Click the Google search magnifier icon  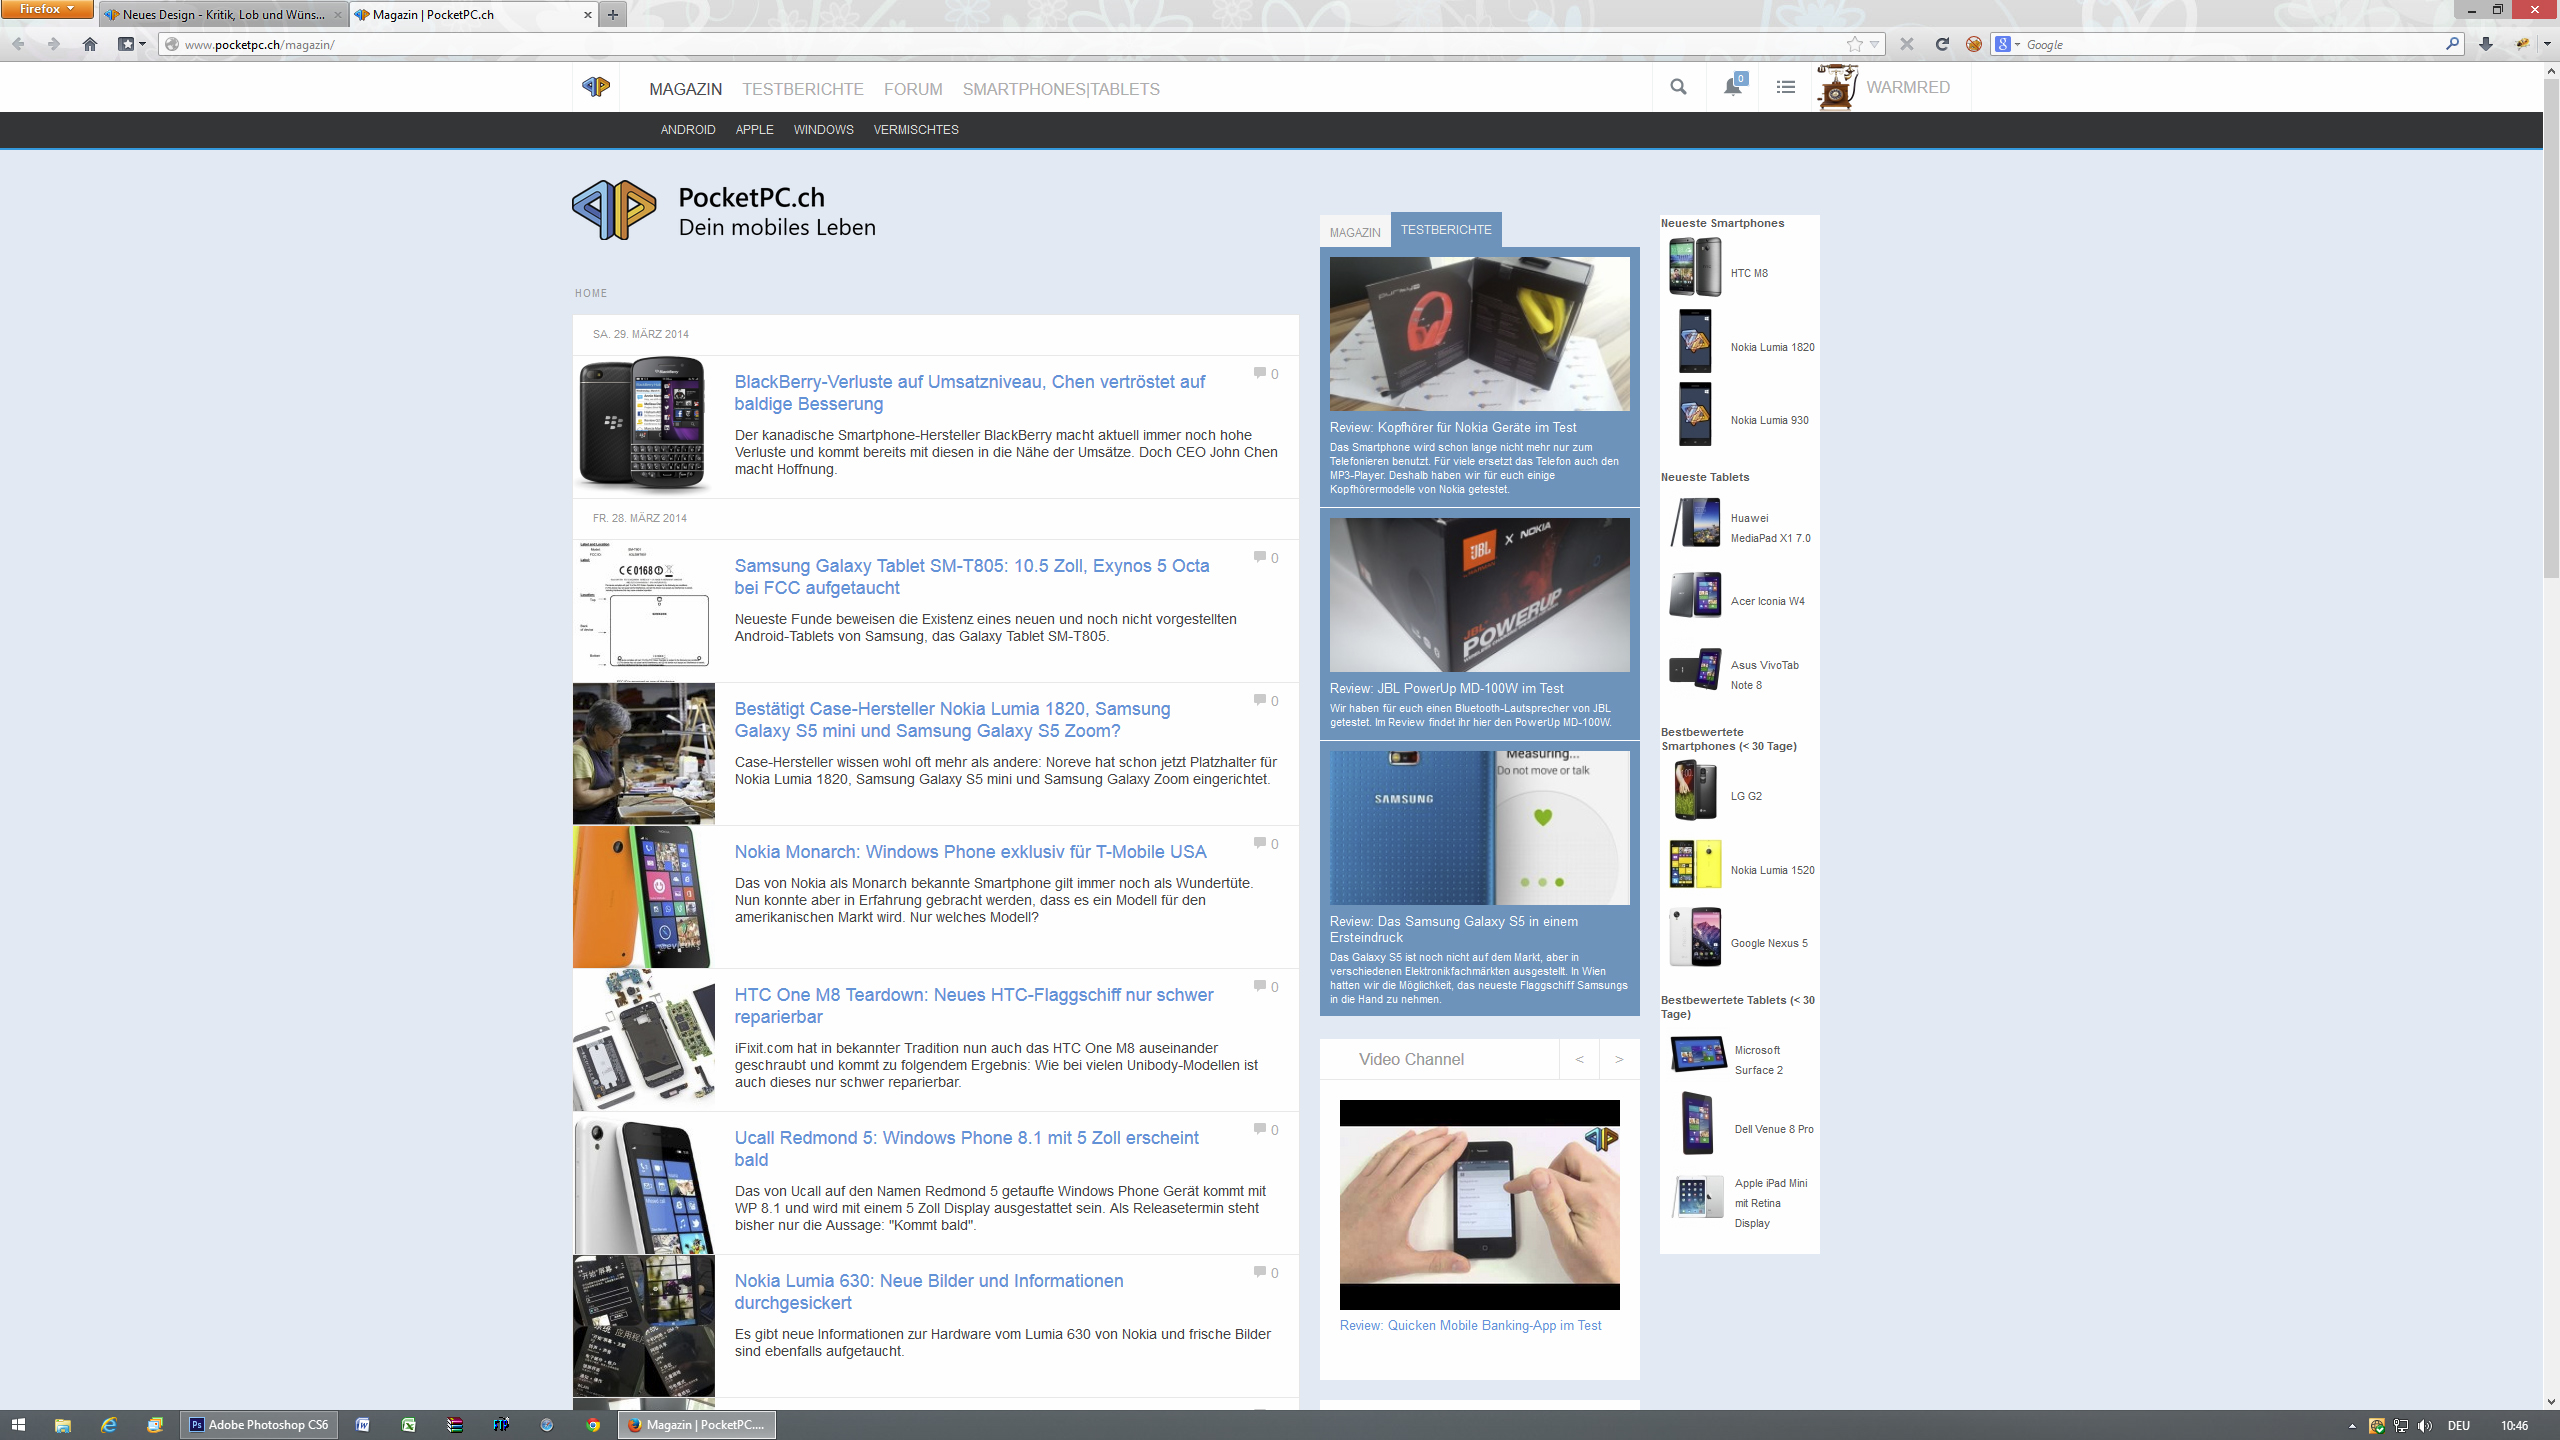coord(2452,44)
